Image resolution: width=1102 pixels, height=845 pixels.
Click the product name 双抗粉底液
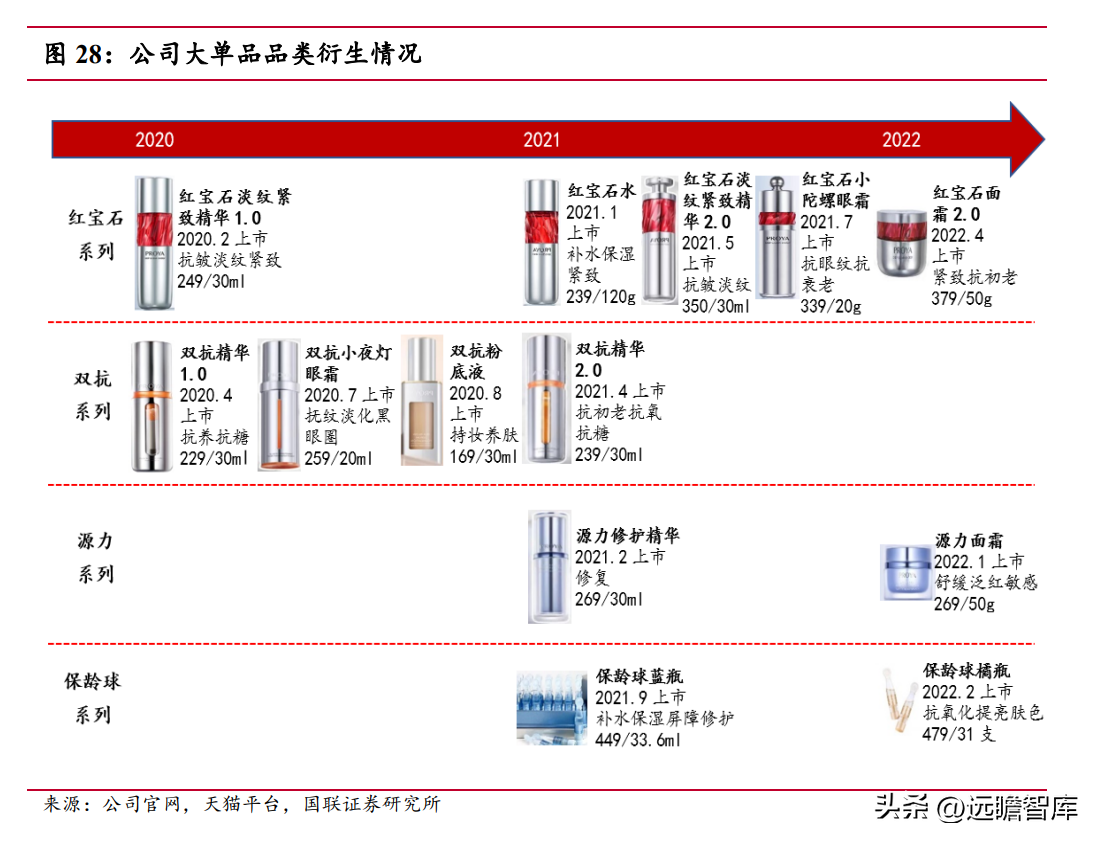click(476, 361)
